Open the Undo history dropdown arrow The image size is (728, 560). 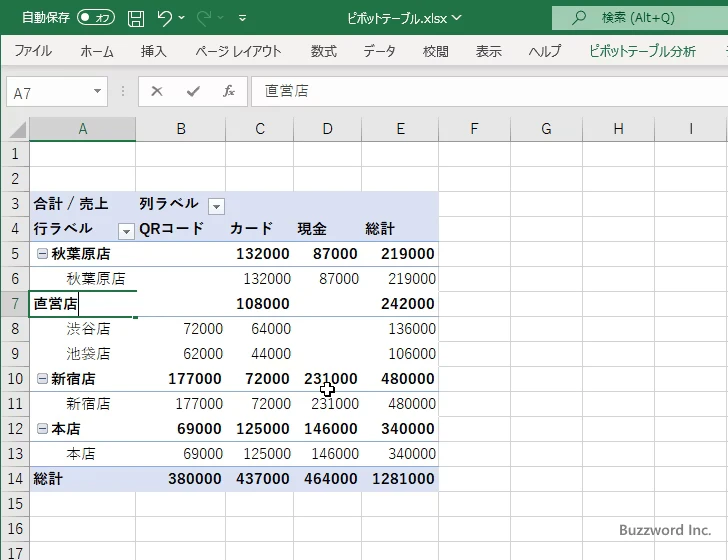click(182, 18)
